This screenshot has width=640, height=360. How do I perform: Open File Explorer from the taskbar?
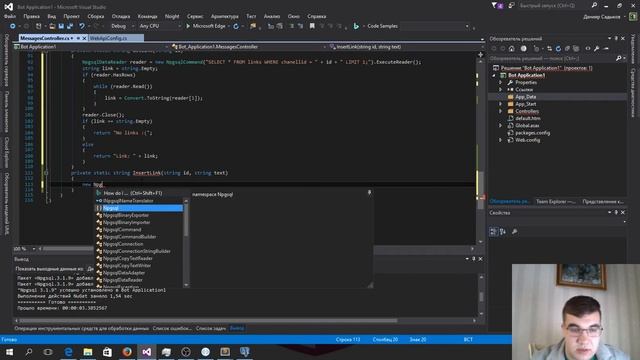(88, 352)
